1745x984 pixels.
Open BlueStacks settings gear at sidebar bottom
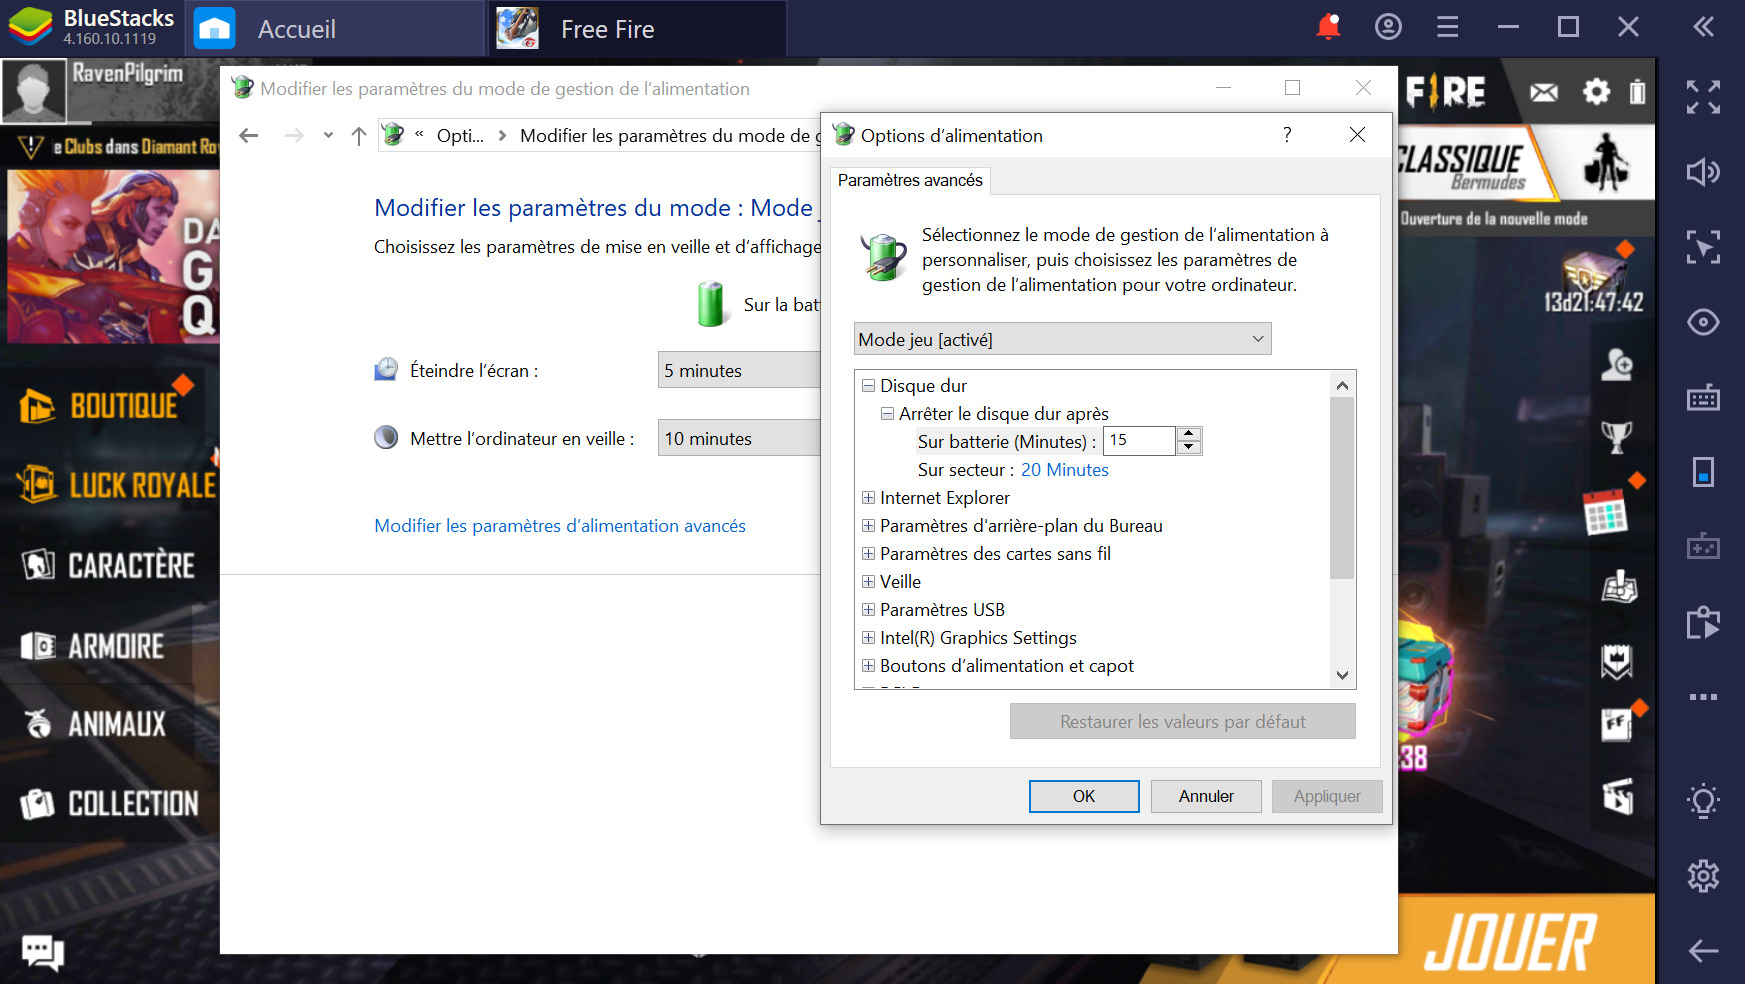click(x=1703, y=876)
